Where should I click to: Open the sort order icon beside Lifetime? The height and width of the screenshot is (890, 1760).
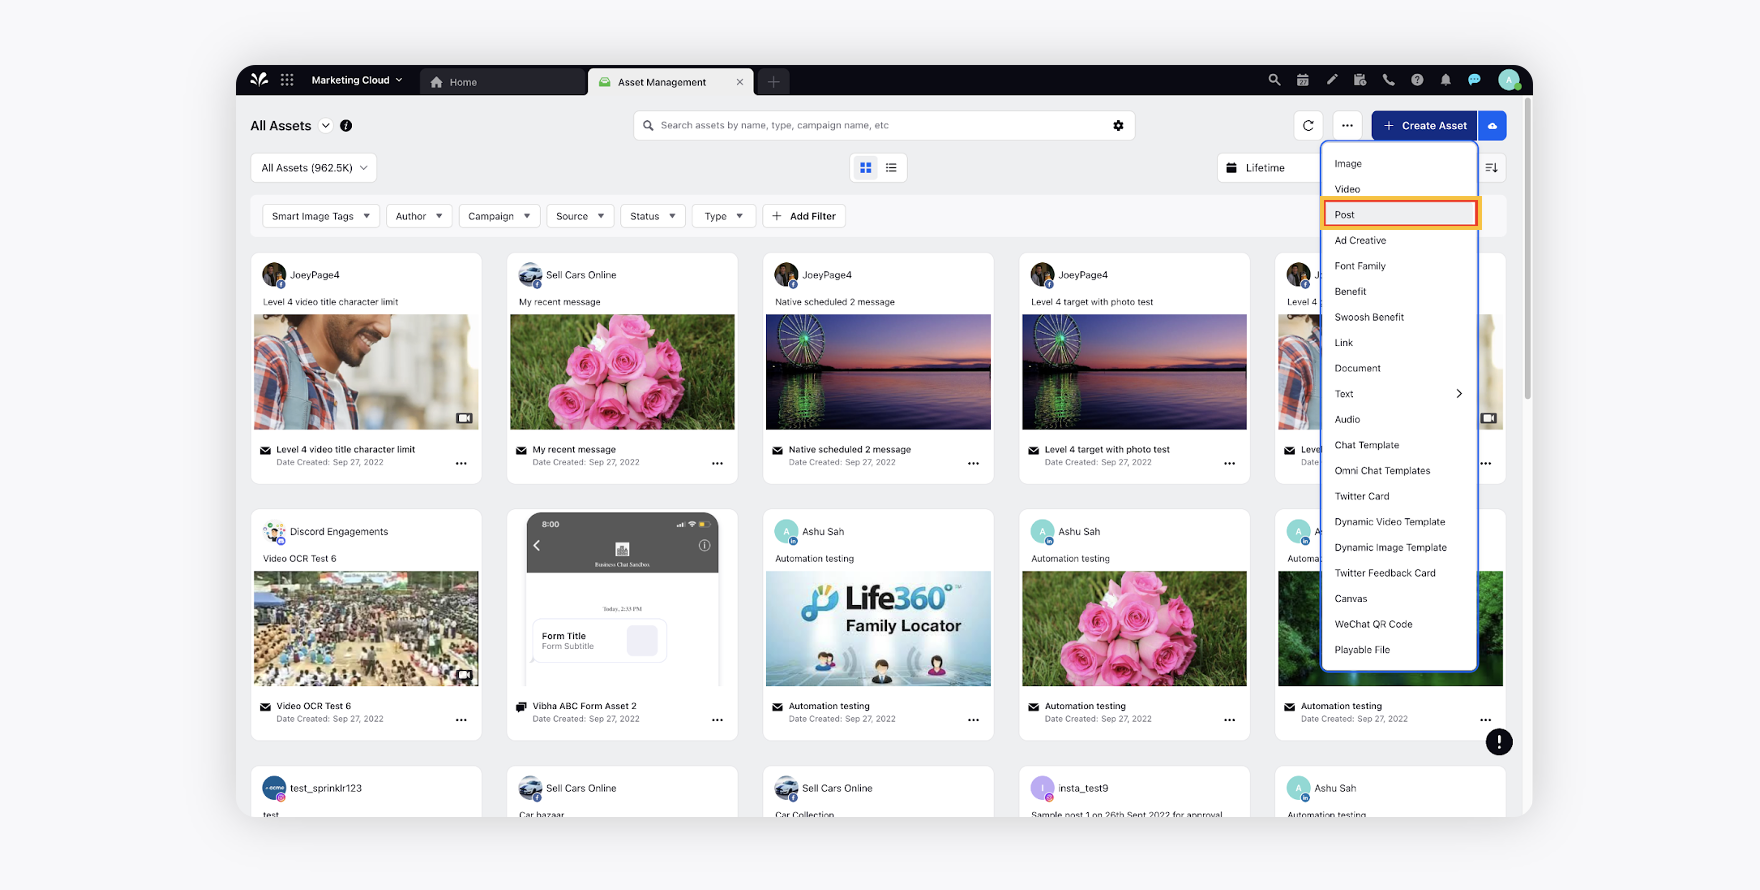pyautogui.click(x=1491, y=168)
